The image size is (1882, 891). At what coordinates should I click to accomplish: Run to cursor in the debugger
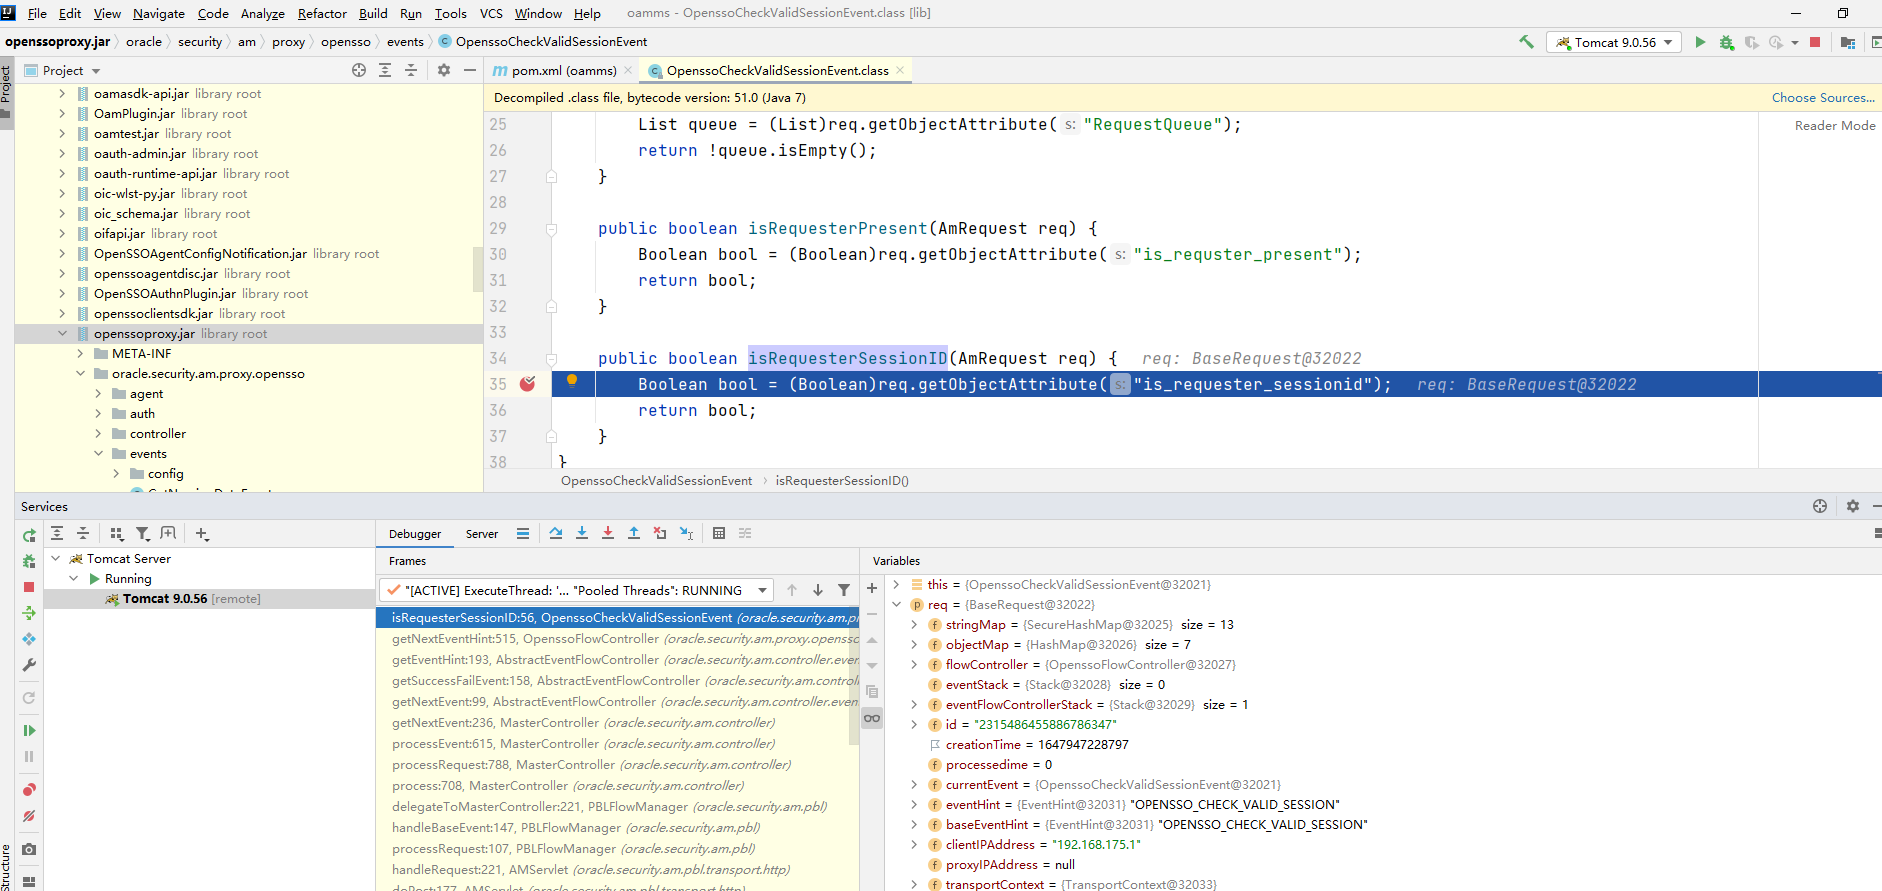(686, 534)
